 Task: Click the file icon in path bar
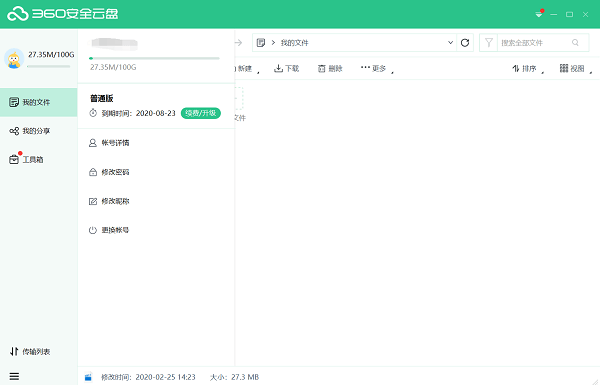point(261,42)
